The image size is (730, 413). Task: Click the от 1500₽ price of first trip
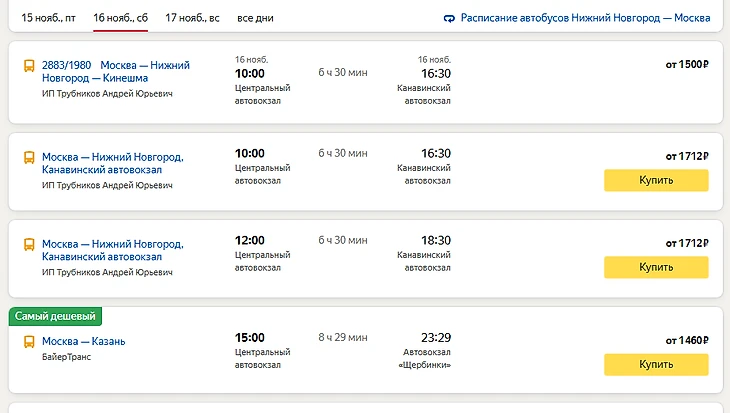coord(687,65)
